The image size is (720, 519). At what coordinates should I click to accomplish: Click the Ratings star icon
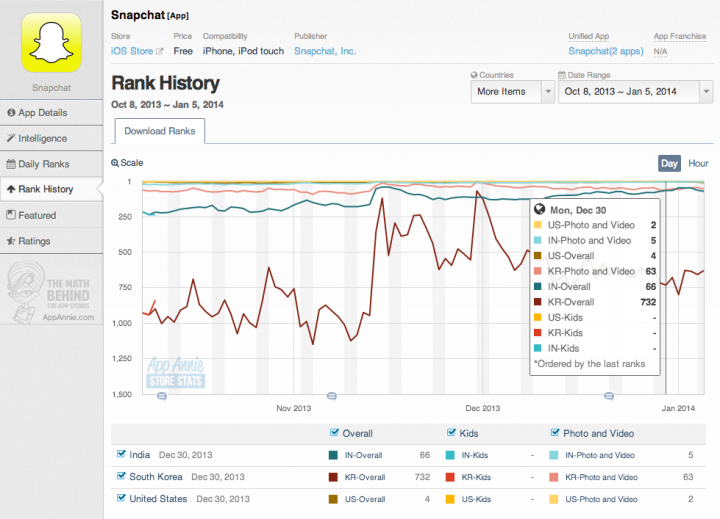11,241
